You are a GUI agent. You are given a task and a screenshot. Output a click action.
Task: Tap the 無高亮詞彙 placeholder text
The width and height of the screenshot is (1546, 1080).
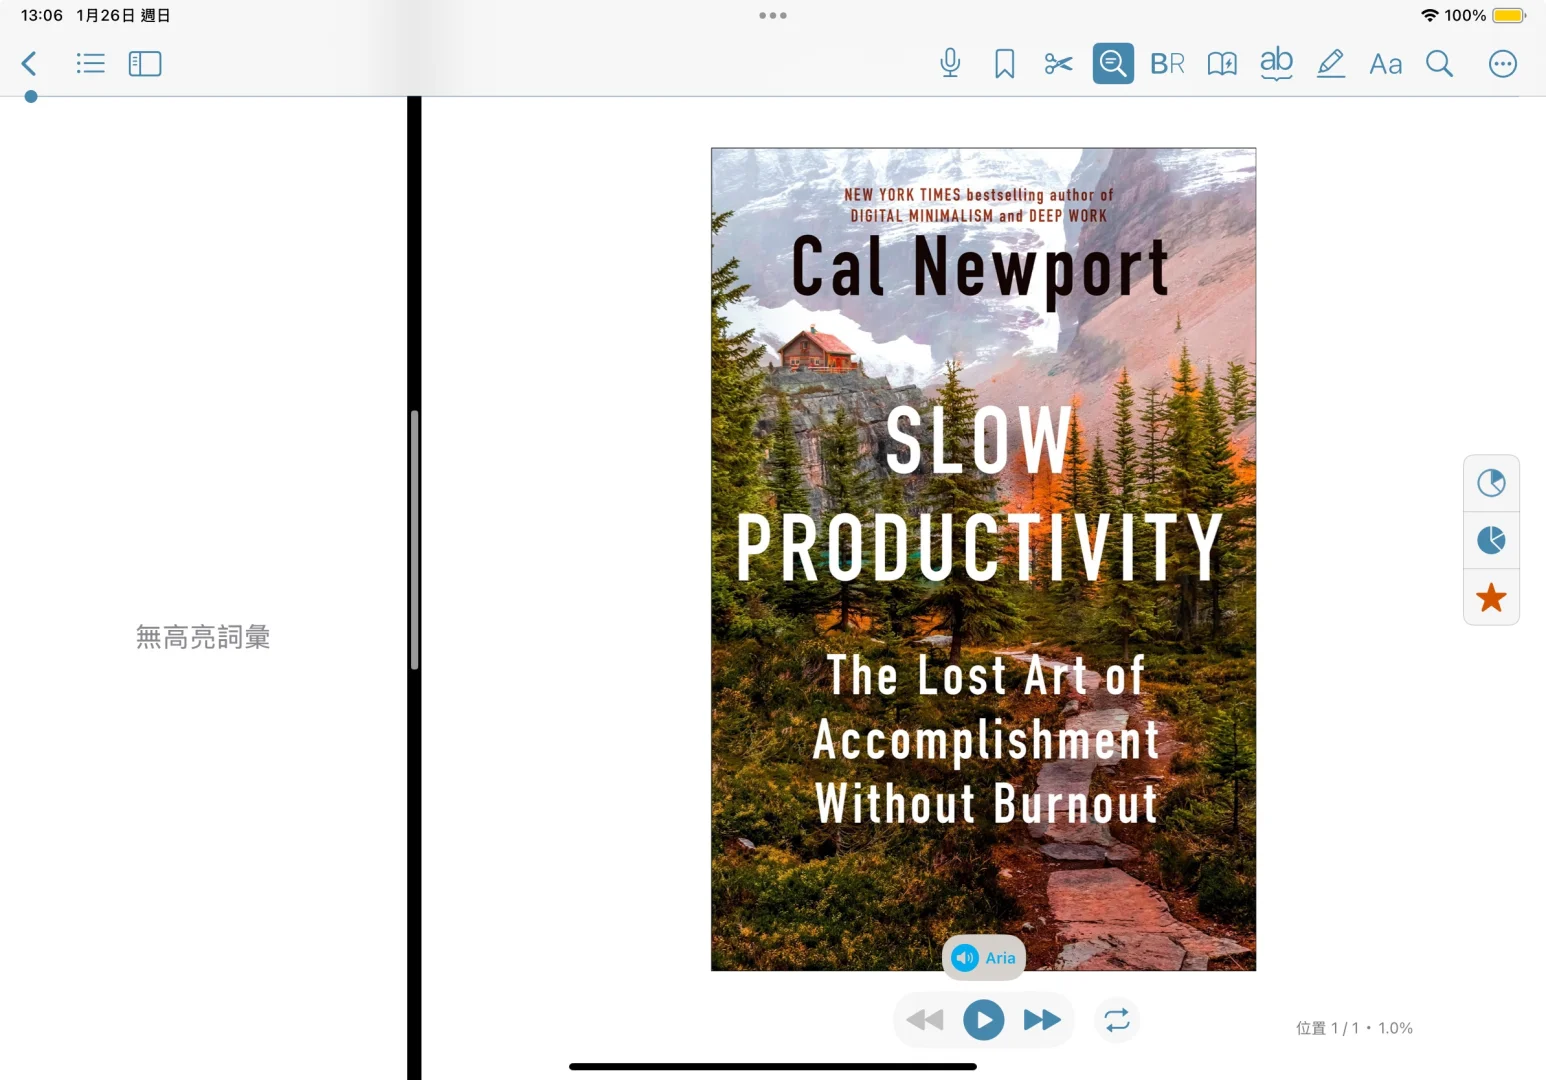tap(203, 637)
